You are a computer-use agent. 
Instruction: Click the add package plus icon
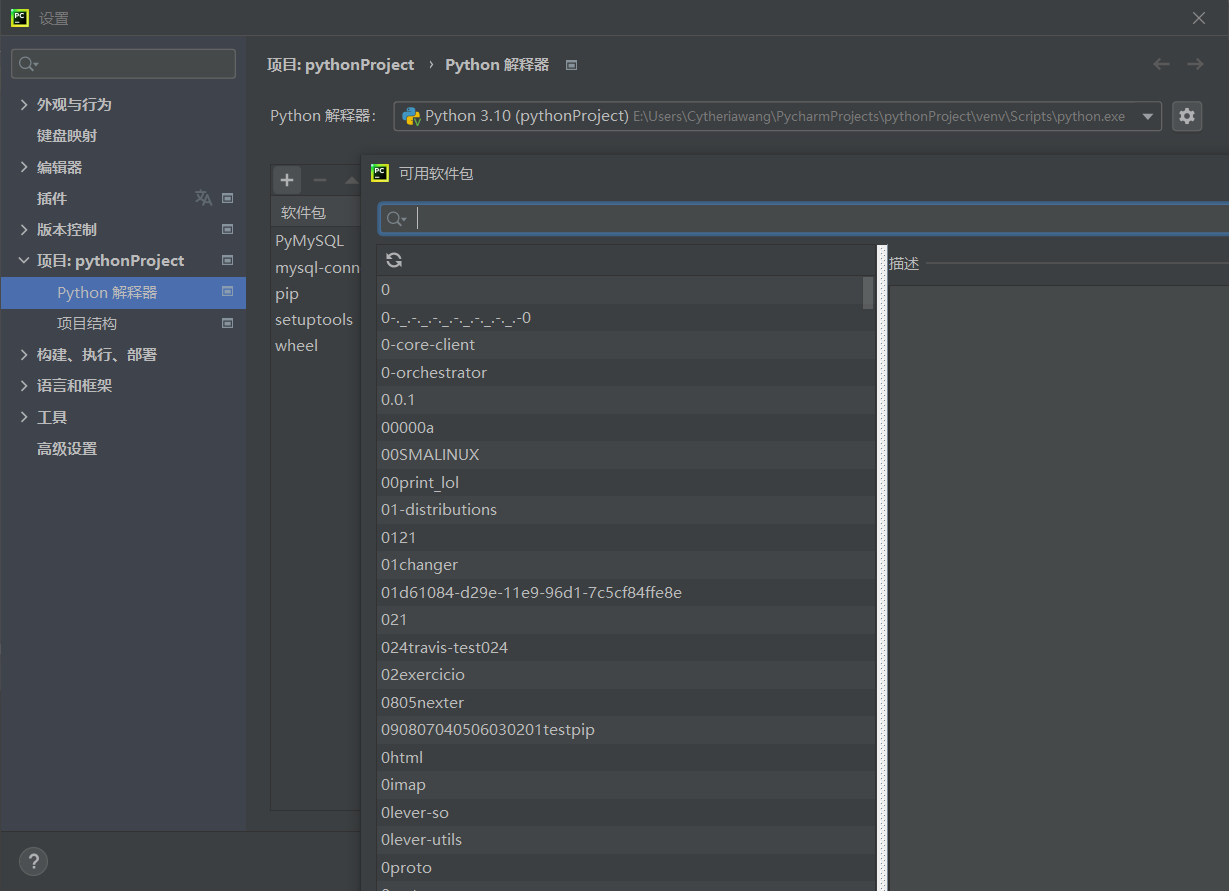click(x=287, y=180)
